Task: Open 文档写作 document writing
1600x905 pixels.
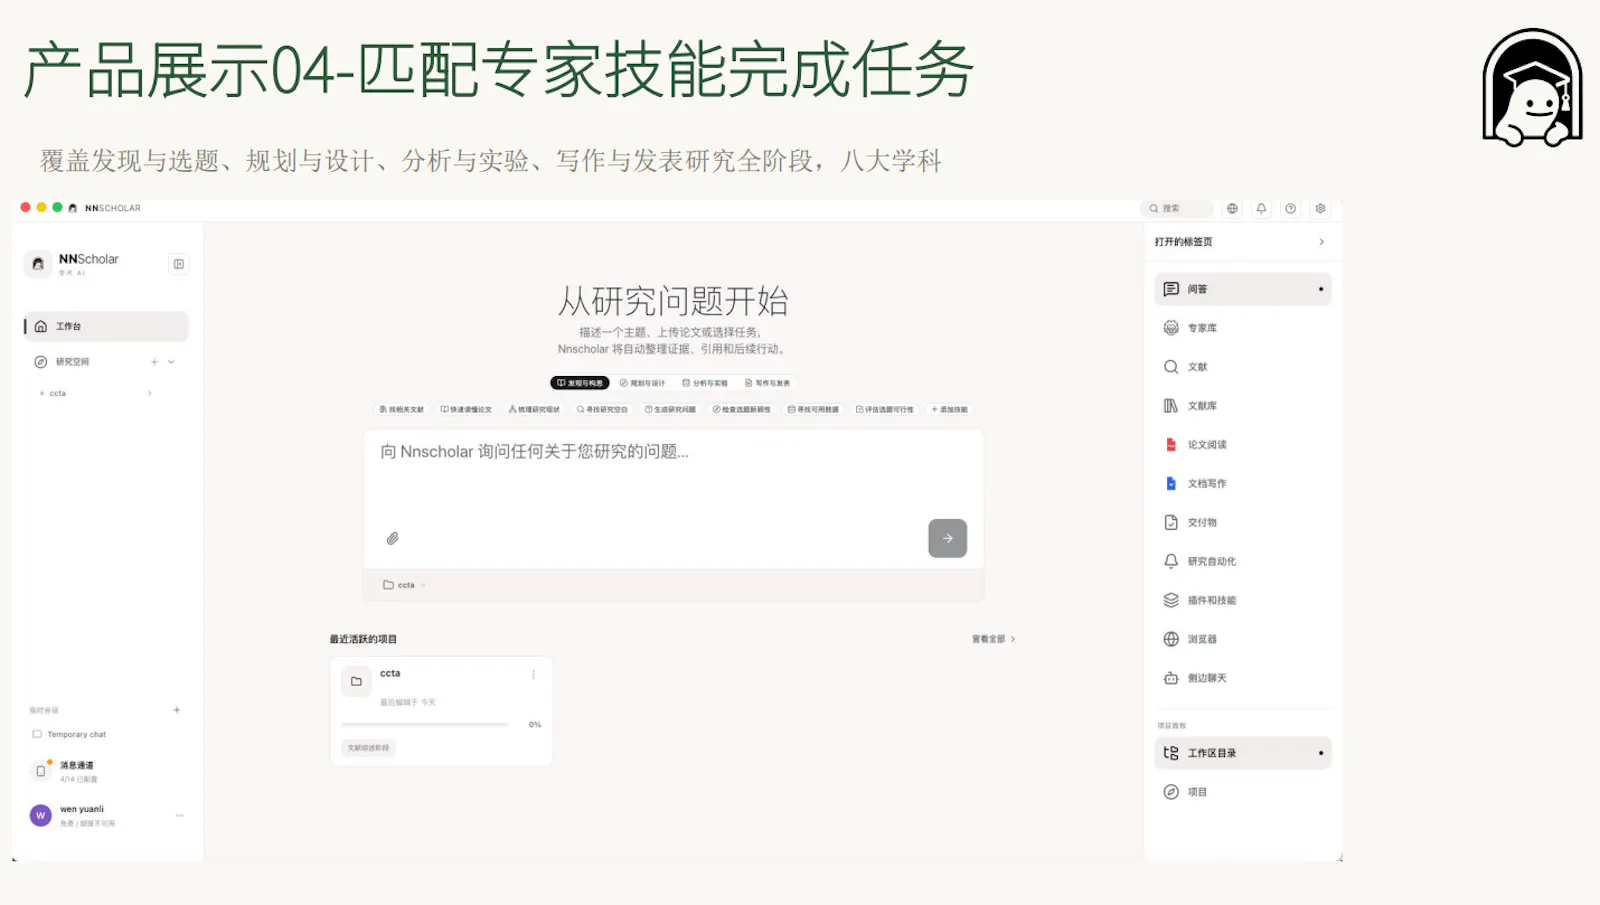Action: tap(1242, 484)
